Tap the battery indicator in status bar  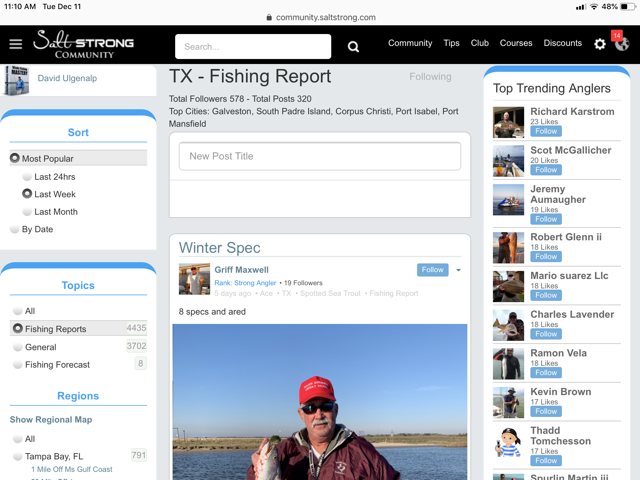point(628,7)
